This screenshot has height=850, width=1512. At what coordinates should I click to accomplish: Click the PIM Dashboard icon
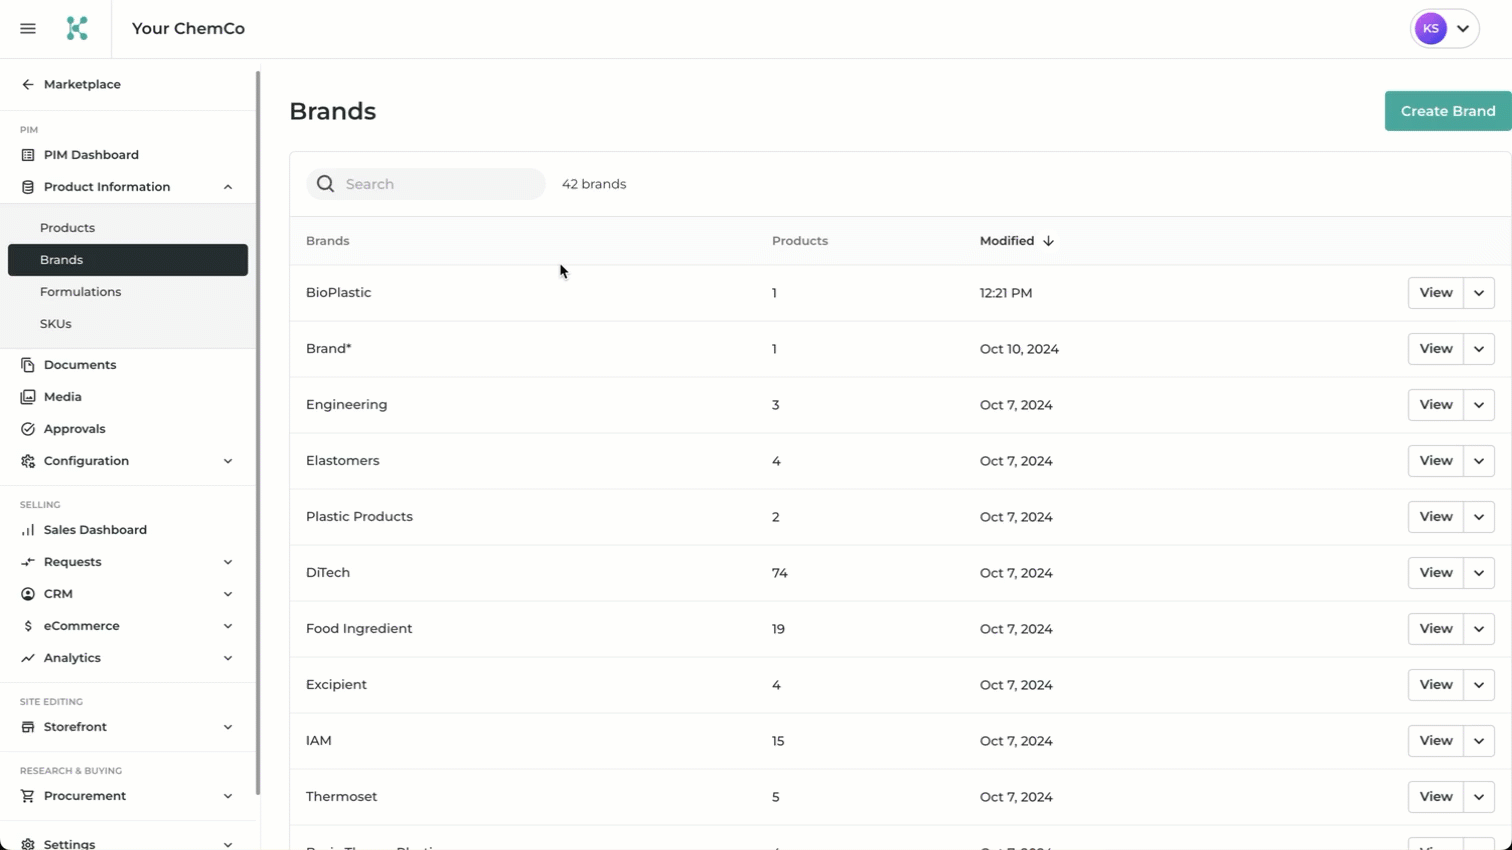coord(28,155)
